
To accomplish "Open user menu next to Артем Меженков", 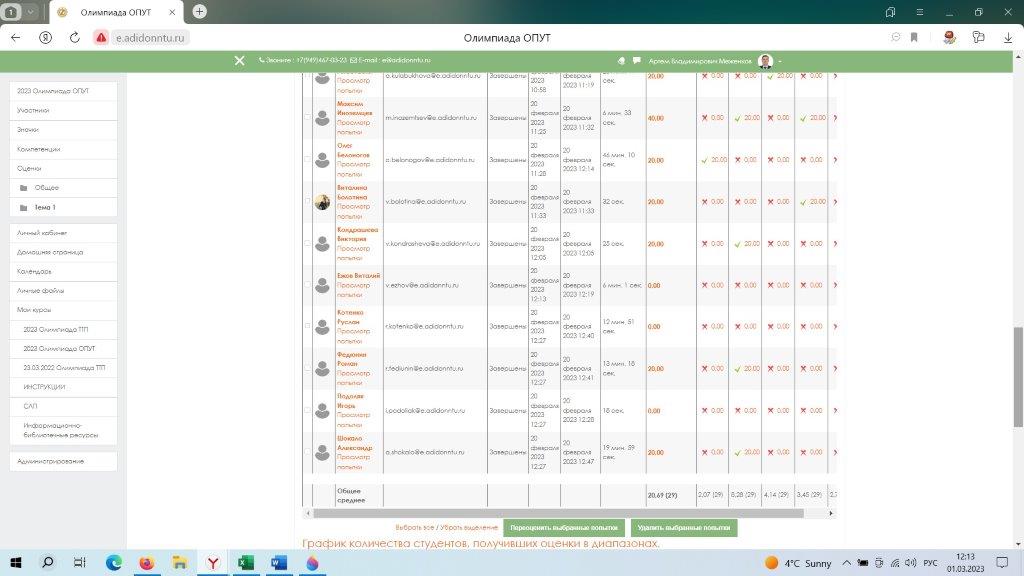I will point(780,60).
